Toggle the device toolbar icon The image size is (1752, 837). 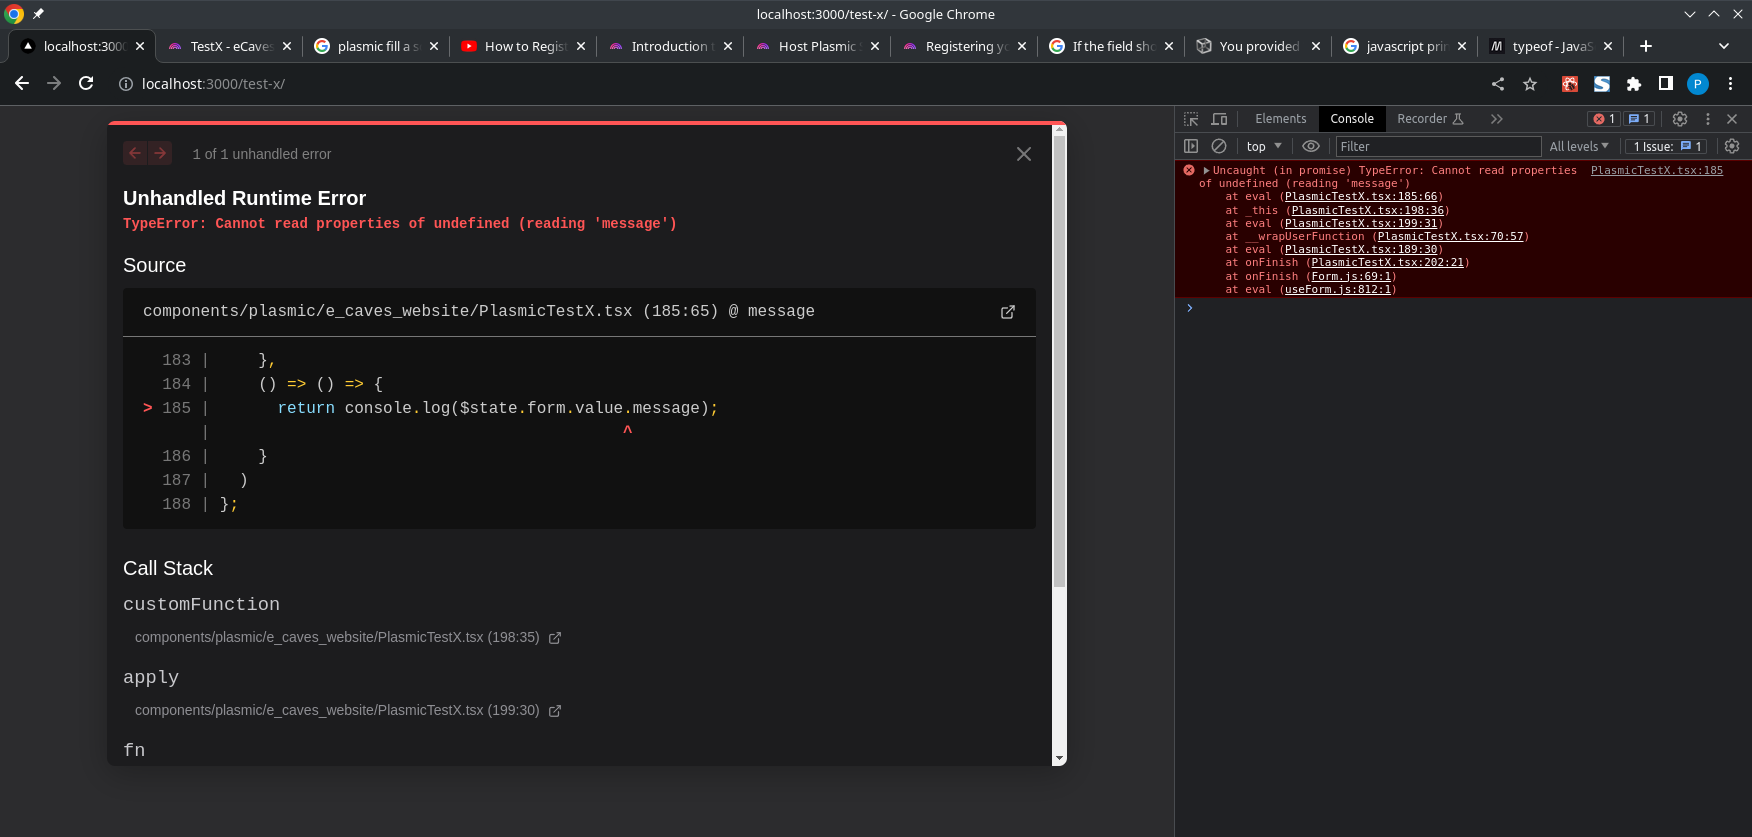(x=1219, y=119)
